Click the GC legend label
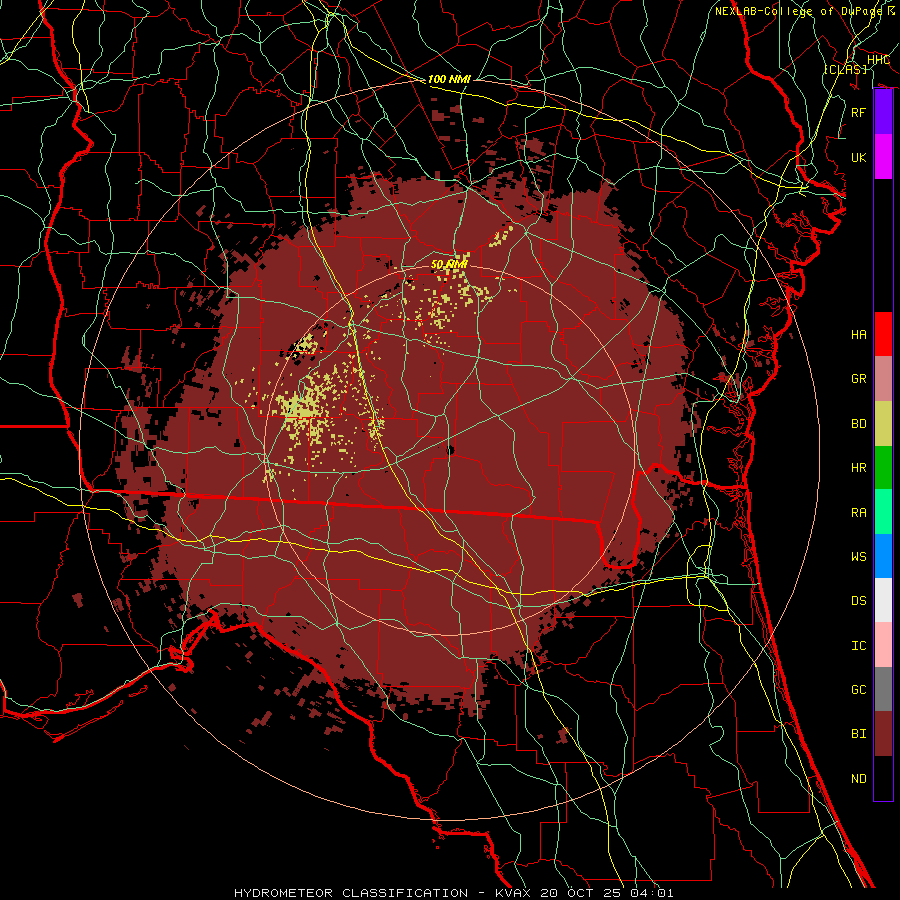Image resolution: width=900 pixels, height=900 pixels. point(858,690)
